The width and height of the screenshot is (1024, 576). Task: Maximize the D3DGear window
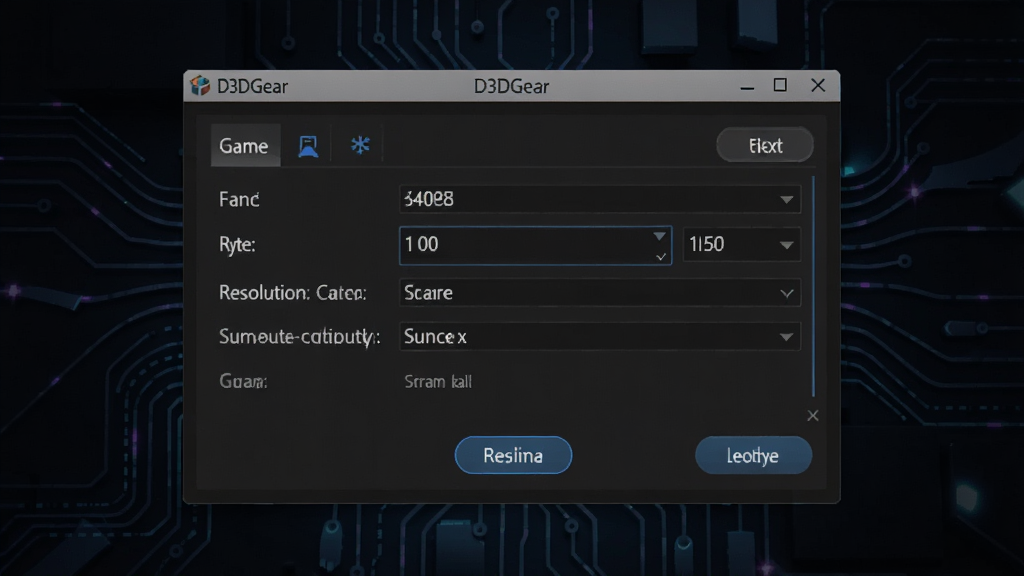pos(780,86)
